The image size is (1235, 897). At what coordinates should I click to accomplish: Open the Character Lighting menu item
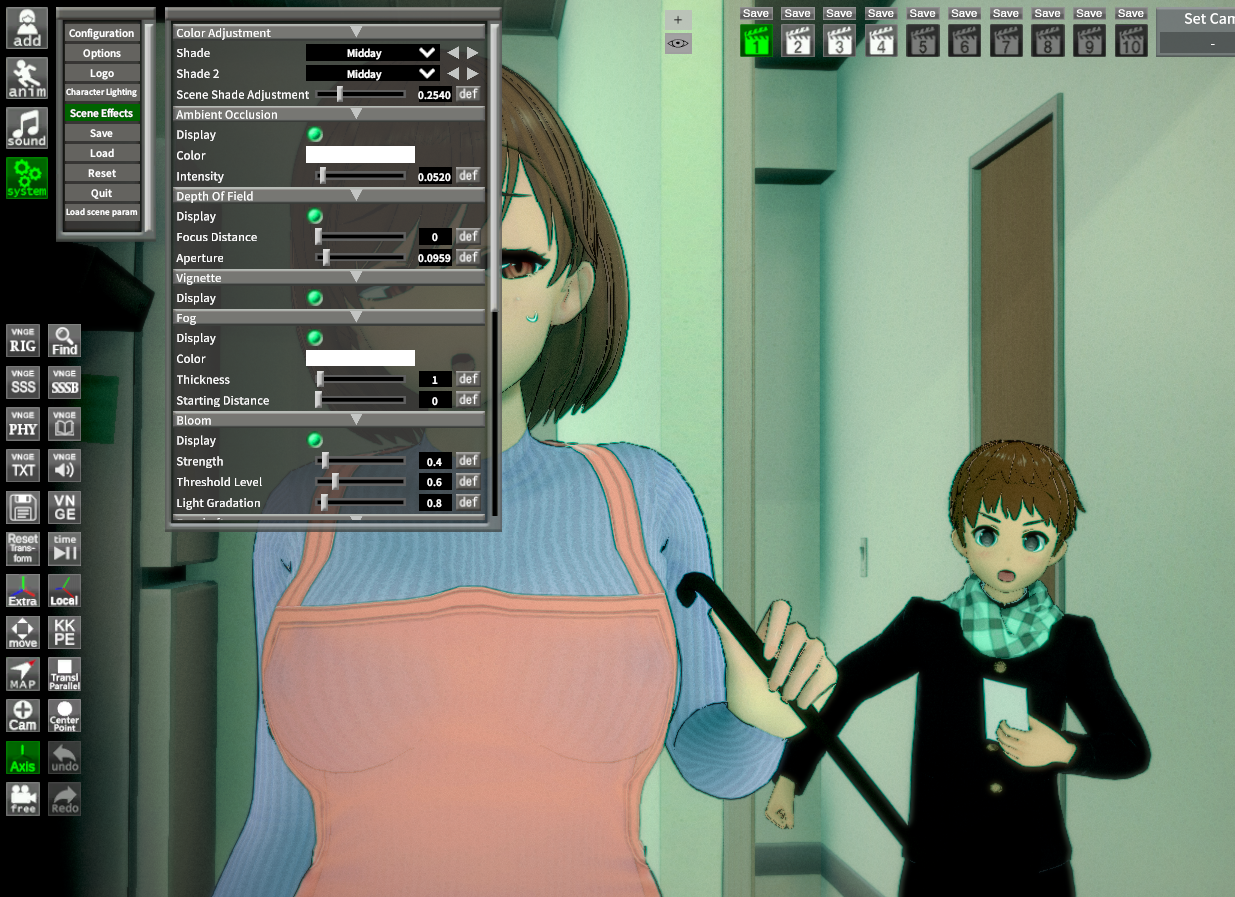point(101,93)
